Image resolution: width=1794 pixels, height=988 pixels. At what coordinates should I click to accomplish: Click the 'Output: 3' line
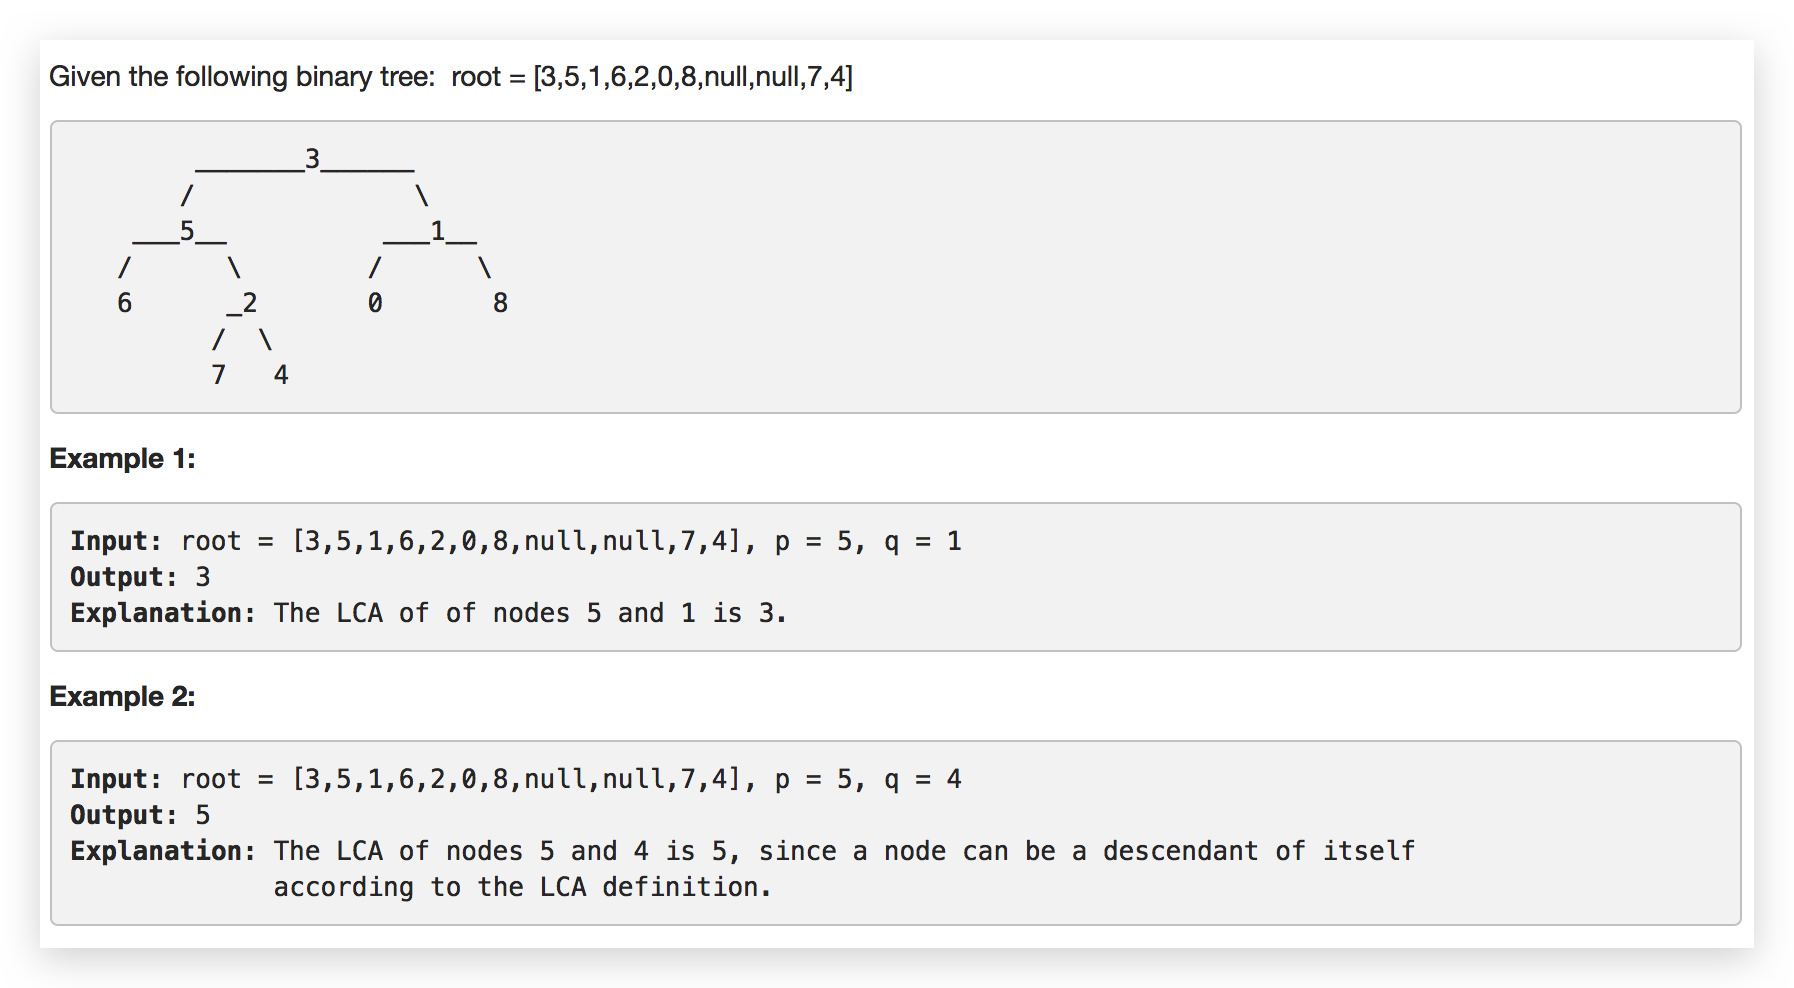[140, 577]
